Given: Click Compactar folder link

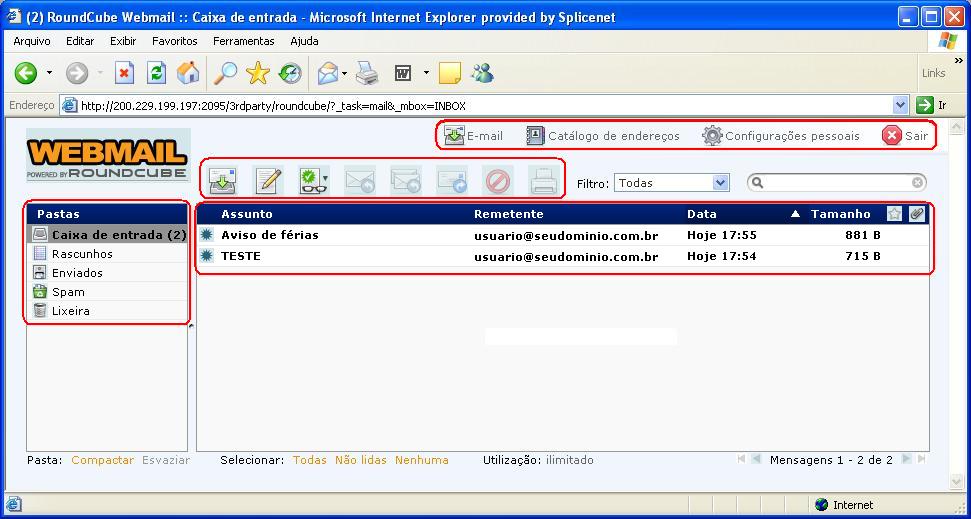Looking at the screenshot, I should tap(102, 460).
